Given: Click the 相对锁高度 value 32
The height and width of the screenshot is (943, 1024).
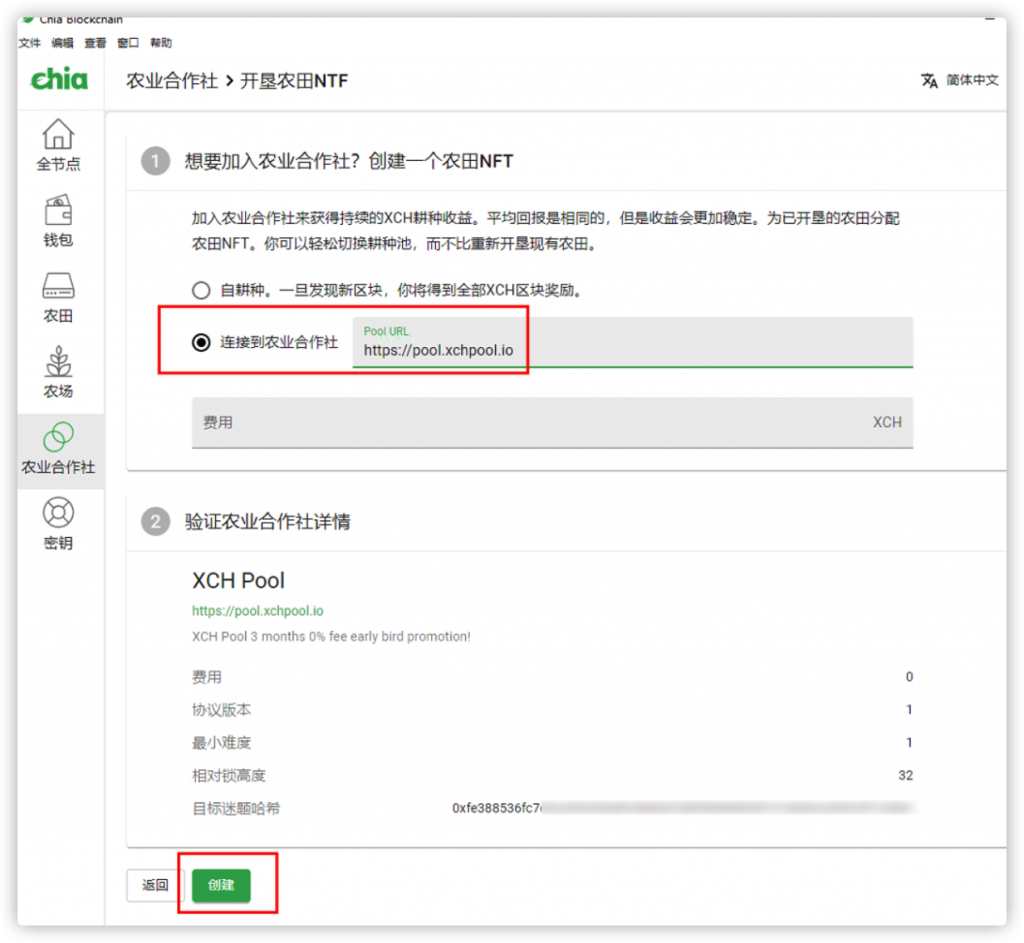Looking at the screenshot, I should 905,775.
